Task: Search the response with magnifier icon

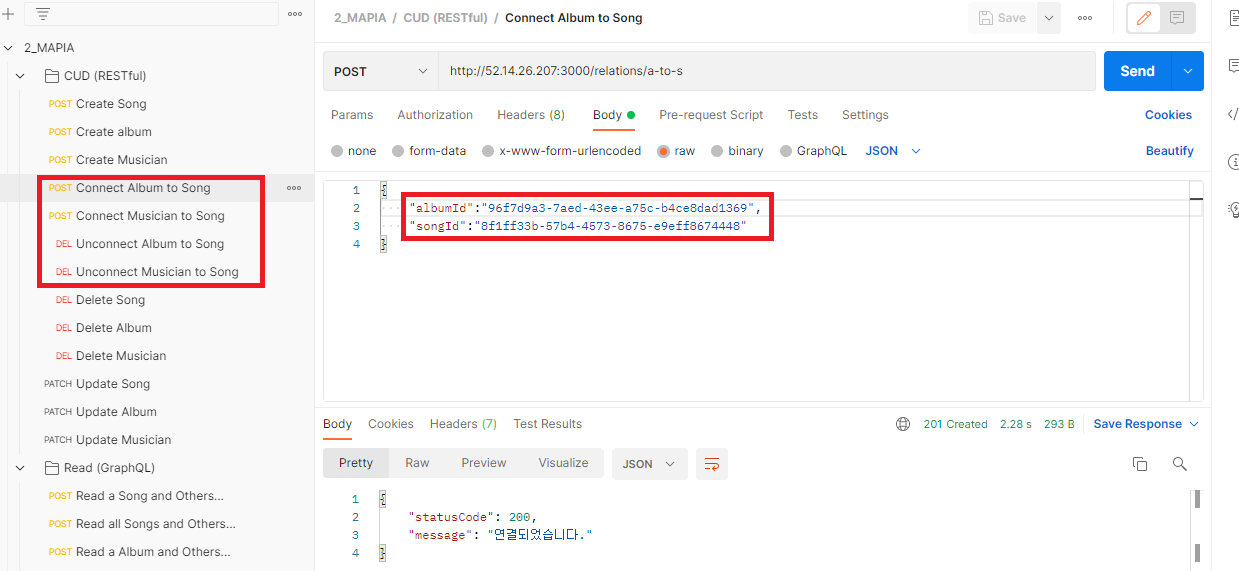Action: [1180, 464]
